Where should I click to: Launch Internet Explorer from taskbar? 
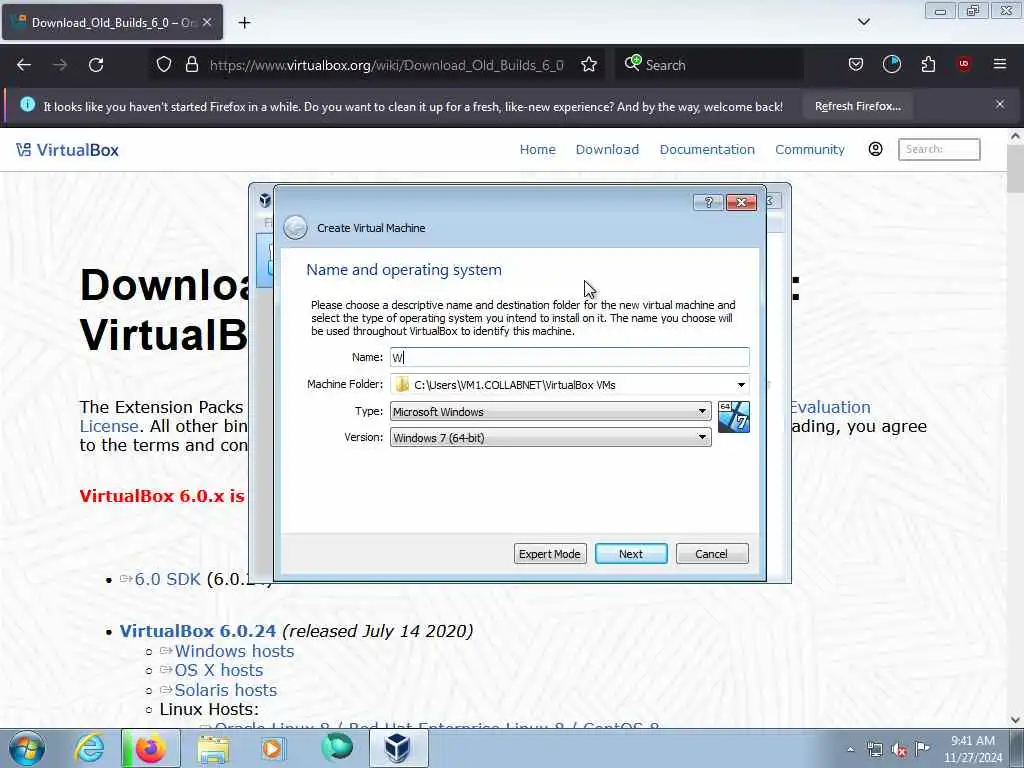[x=89, y=749]
